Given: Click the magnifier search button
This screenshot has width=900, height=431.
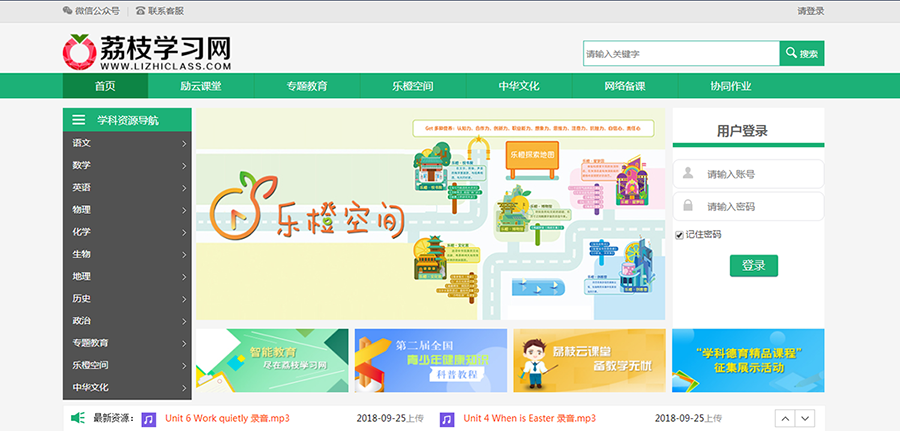Looking at the screenshot, I should [801, 54].
